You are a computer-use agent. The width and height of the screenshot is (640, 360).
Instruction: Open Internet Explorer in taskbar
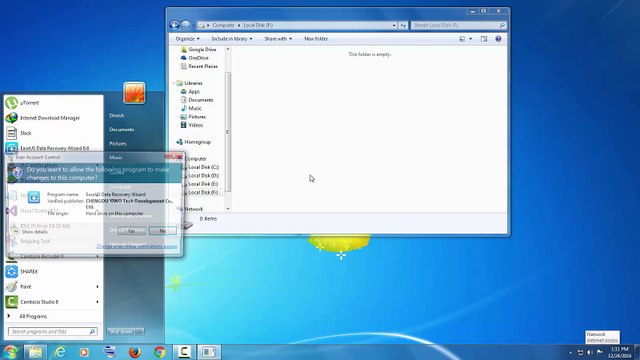(60, 352)
